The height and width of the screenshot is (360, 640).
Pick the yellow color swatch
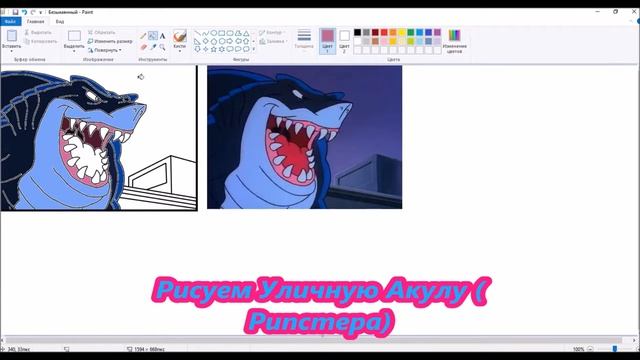(402, 32)
